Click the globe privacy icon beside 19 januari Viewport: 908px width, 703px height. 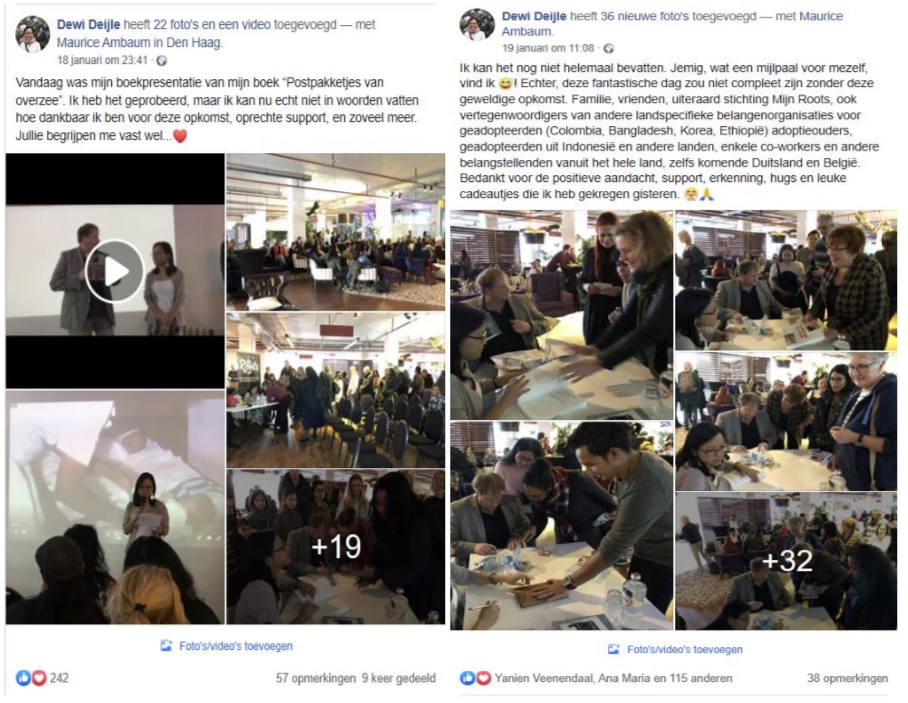[x=608, y=49]
